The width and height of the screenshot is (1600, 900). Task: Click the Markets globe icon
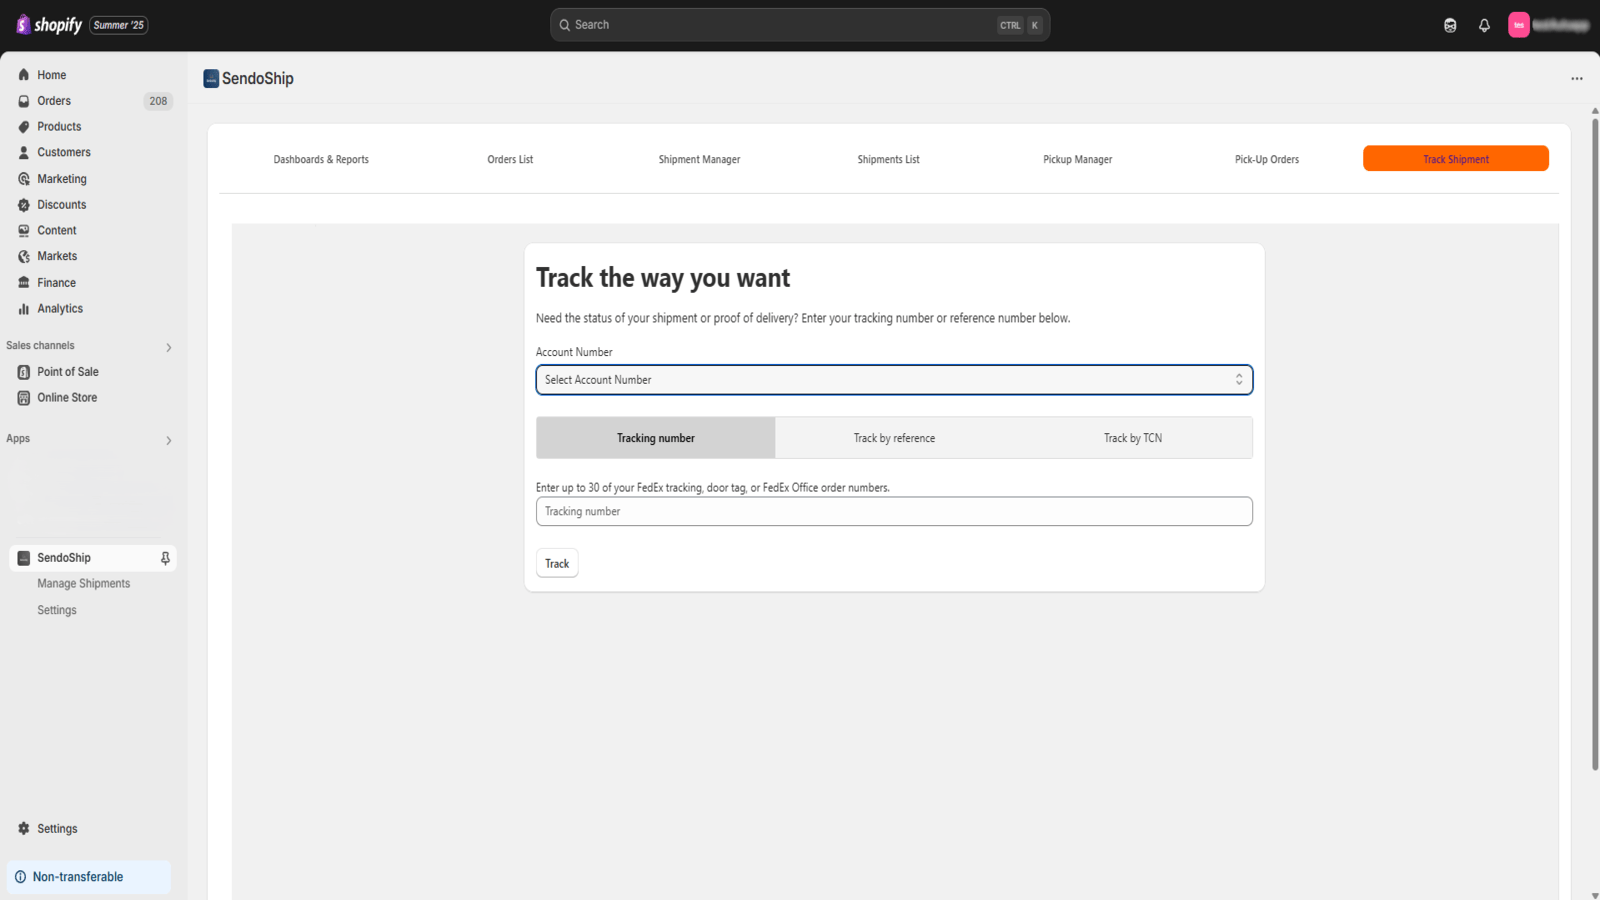pyautogui.click(x=24, y=257)
